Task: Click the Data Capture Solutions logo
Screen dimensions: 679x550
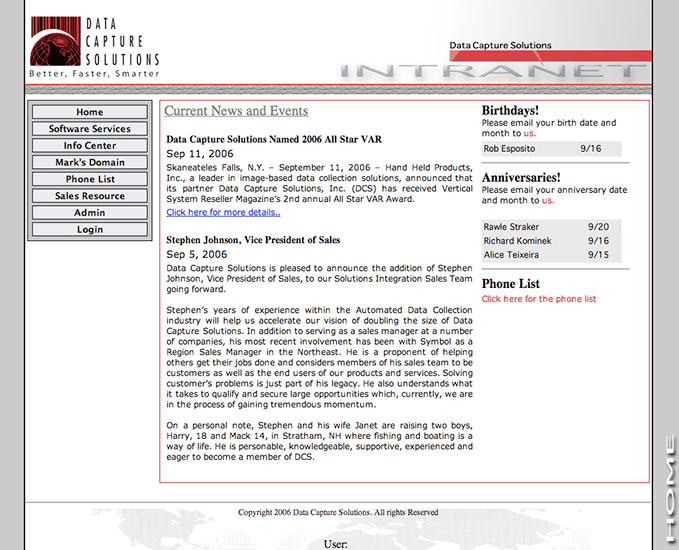Action: point(94,47)
